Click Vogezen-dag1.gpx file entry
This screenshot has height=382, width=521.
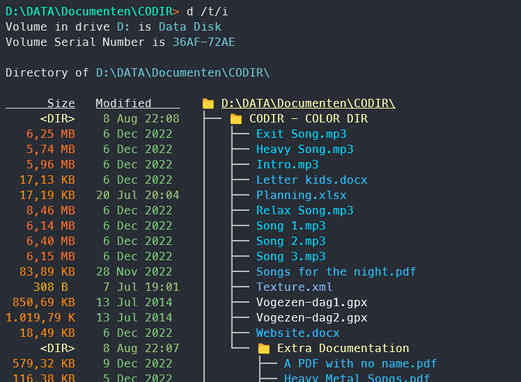[312, 302]
